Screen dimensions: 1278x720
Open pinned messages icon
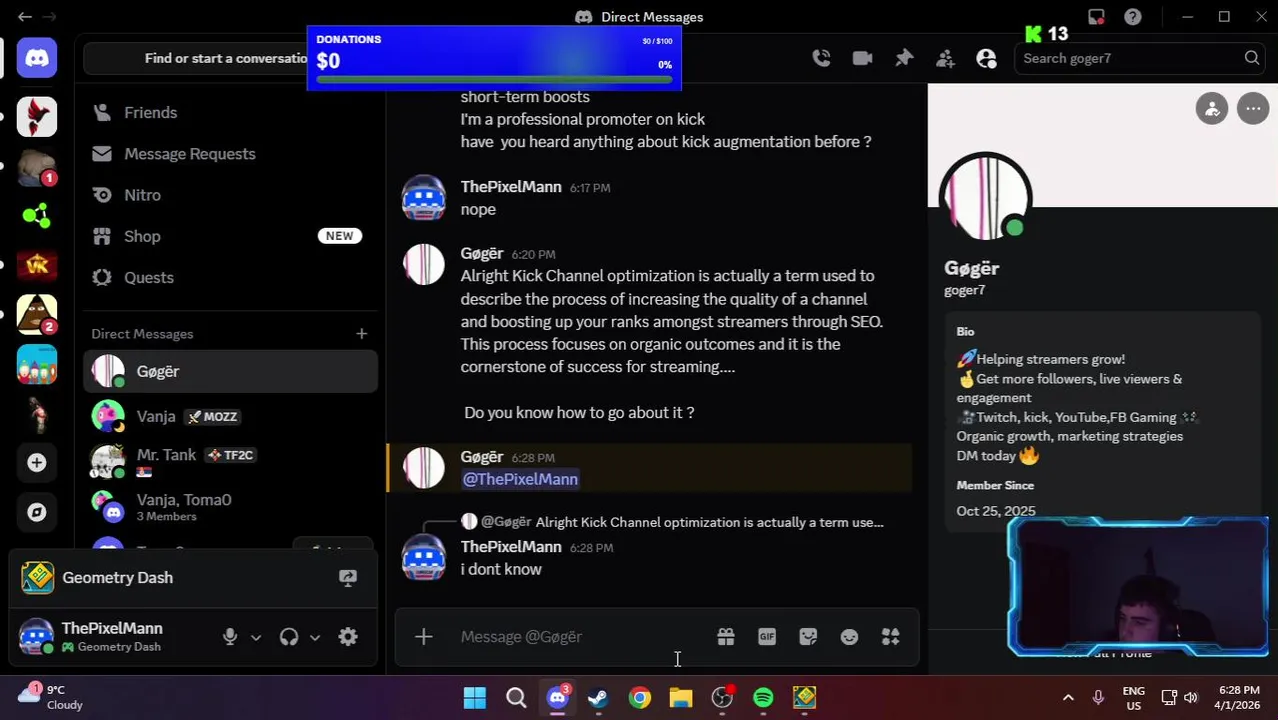tap(904, 58)
